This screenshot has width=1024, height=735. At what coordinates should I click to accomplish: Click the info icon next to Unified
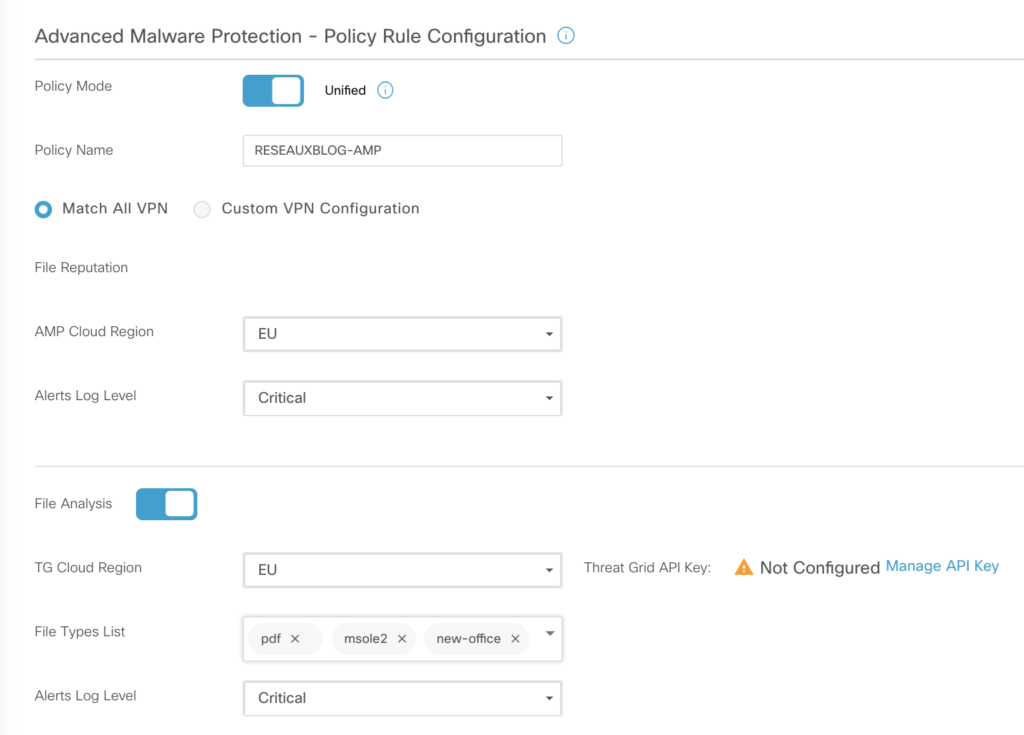[385, 90]
